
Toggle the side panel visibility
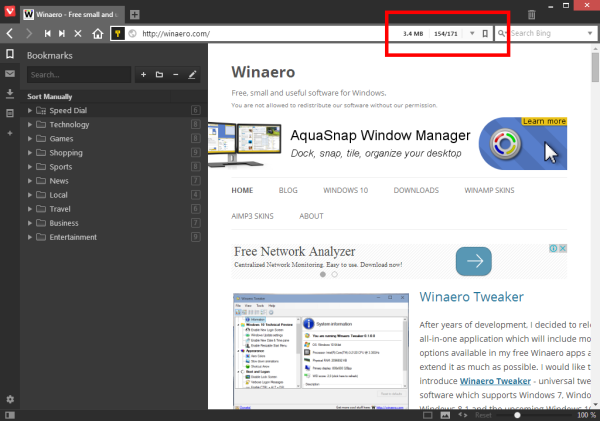(10, 415)
